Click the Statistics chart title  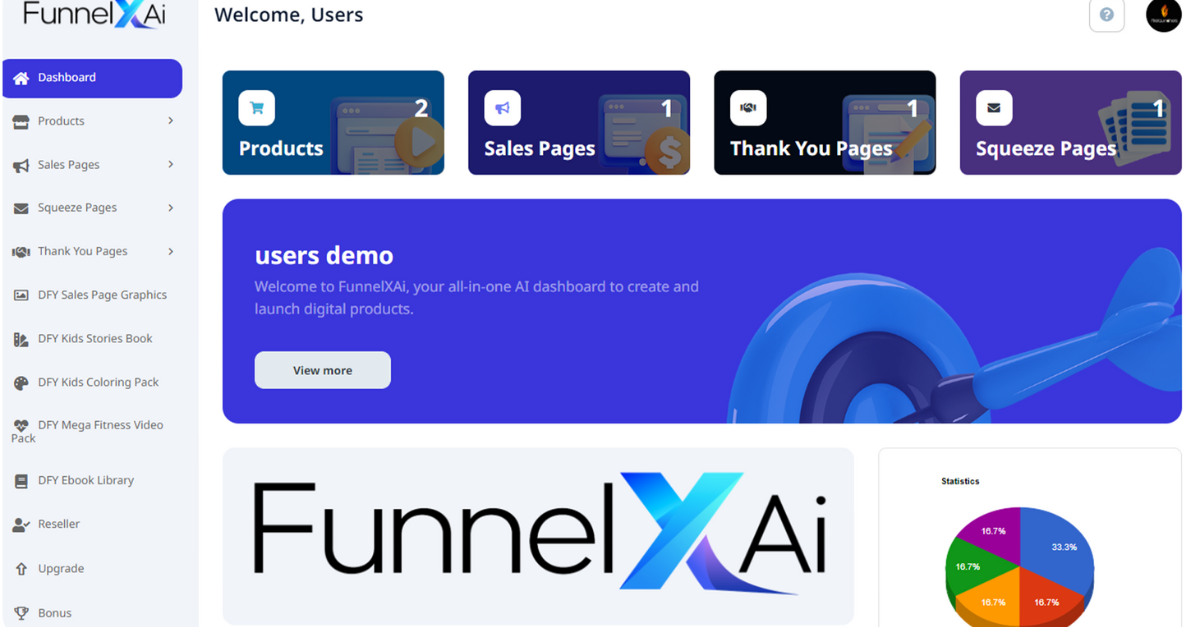[960, 481]
